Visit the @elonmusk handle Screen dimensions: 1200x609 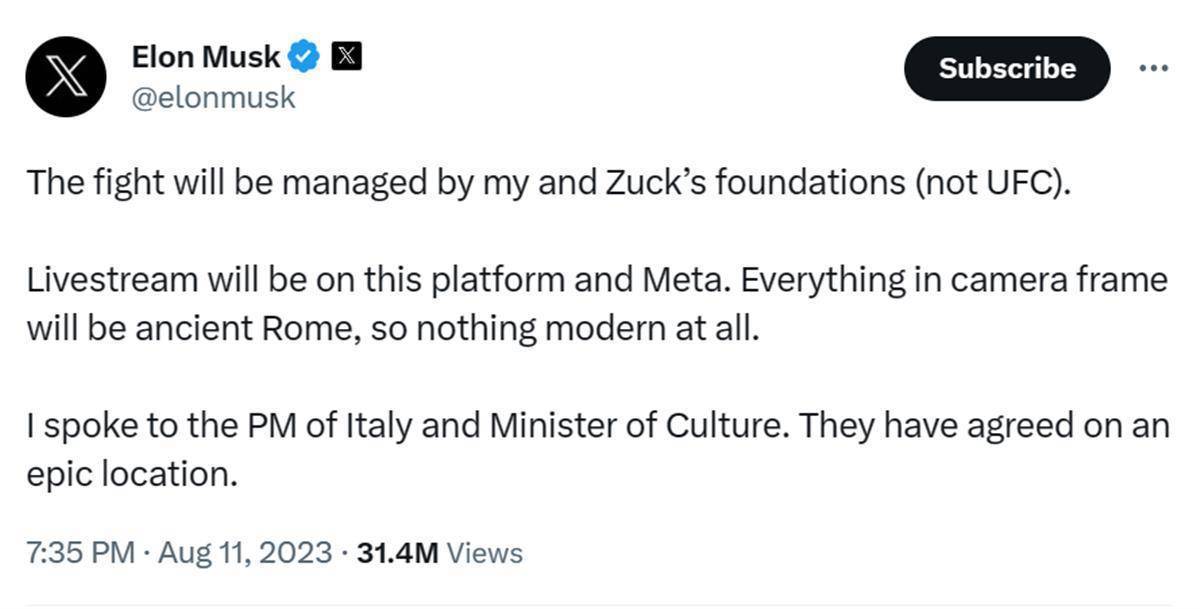213,98
